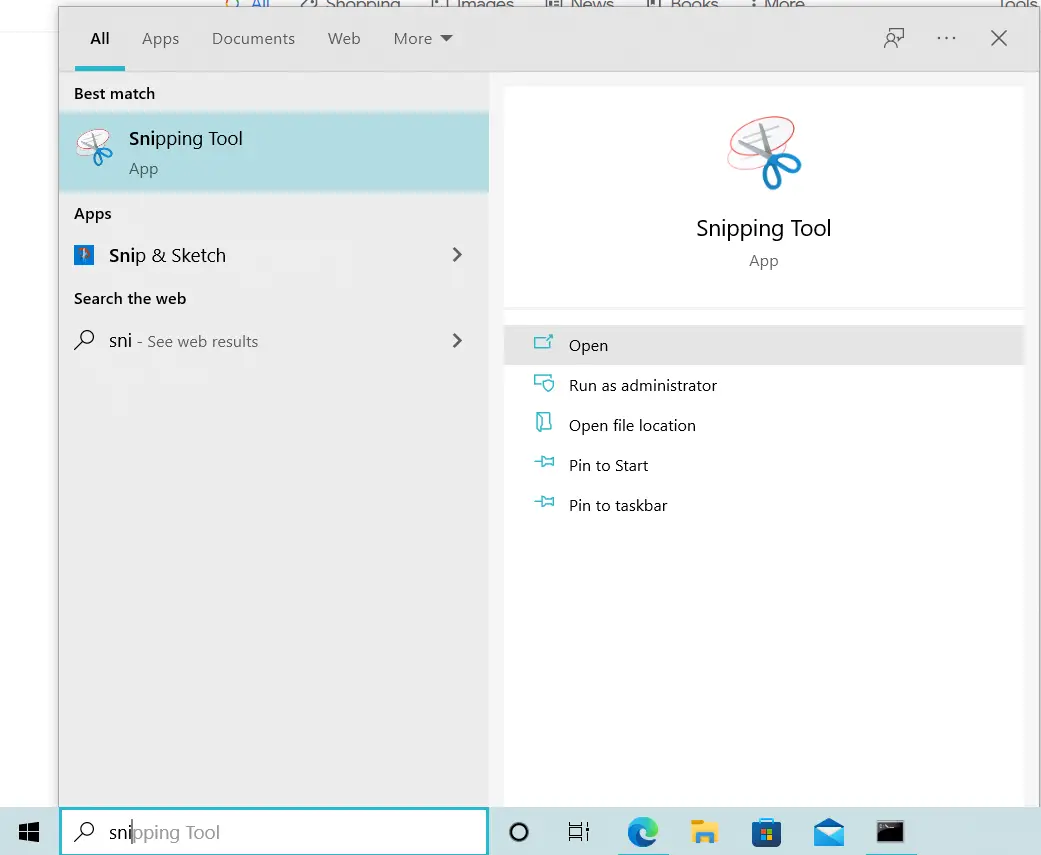Open the Windows Start menu
The height and width of the screenshot is (855, 1041).
(27, 831)
